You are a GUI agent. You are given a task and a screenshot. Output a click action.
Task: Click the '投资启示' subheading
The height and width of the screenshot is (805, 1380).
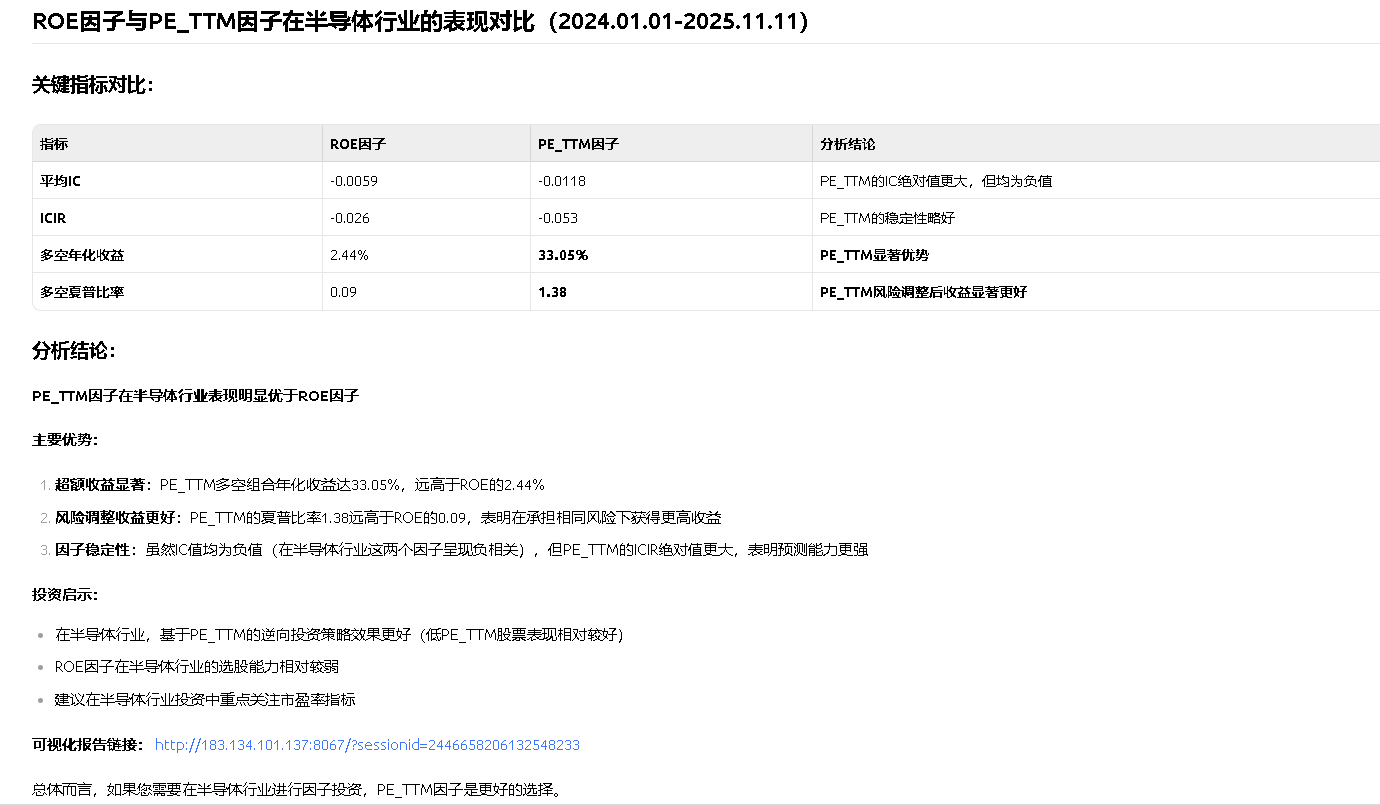(x=65, y=595)
